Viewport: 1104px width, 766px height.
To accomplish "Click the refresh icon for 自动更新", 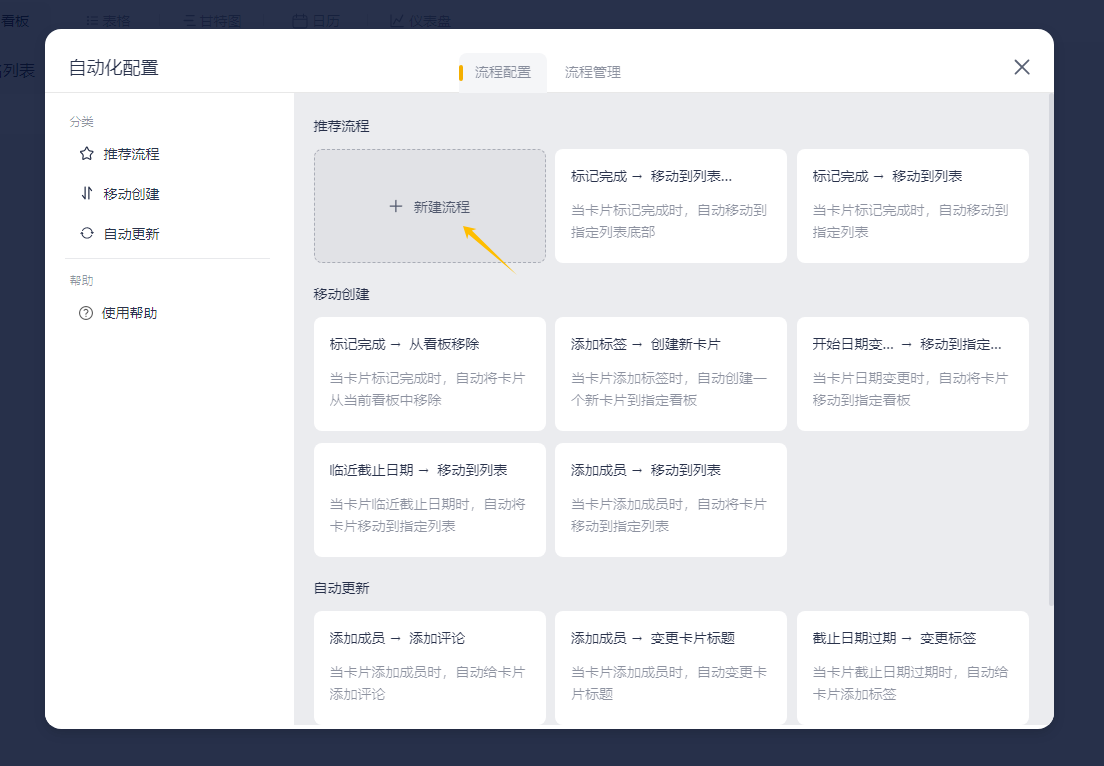I will (x=87, y=234).
